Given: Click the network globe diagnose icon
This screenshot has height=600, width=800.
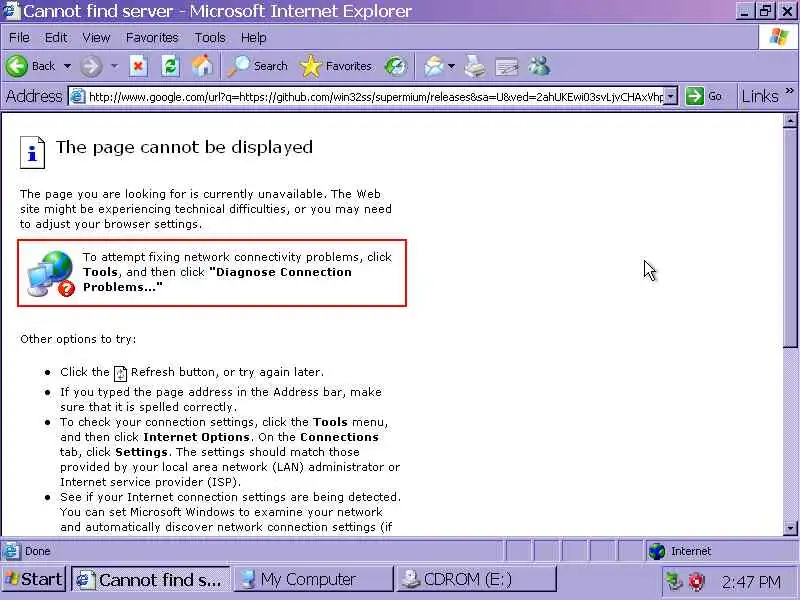Looking at the screenshot, I should coord(51,273).
